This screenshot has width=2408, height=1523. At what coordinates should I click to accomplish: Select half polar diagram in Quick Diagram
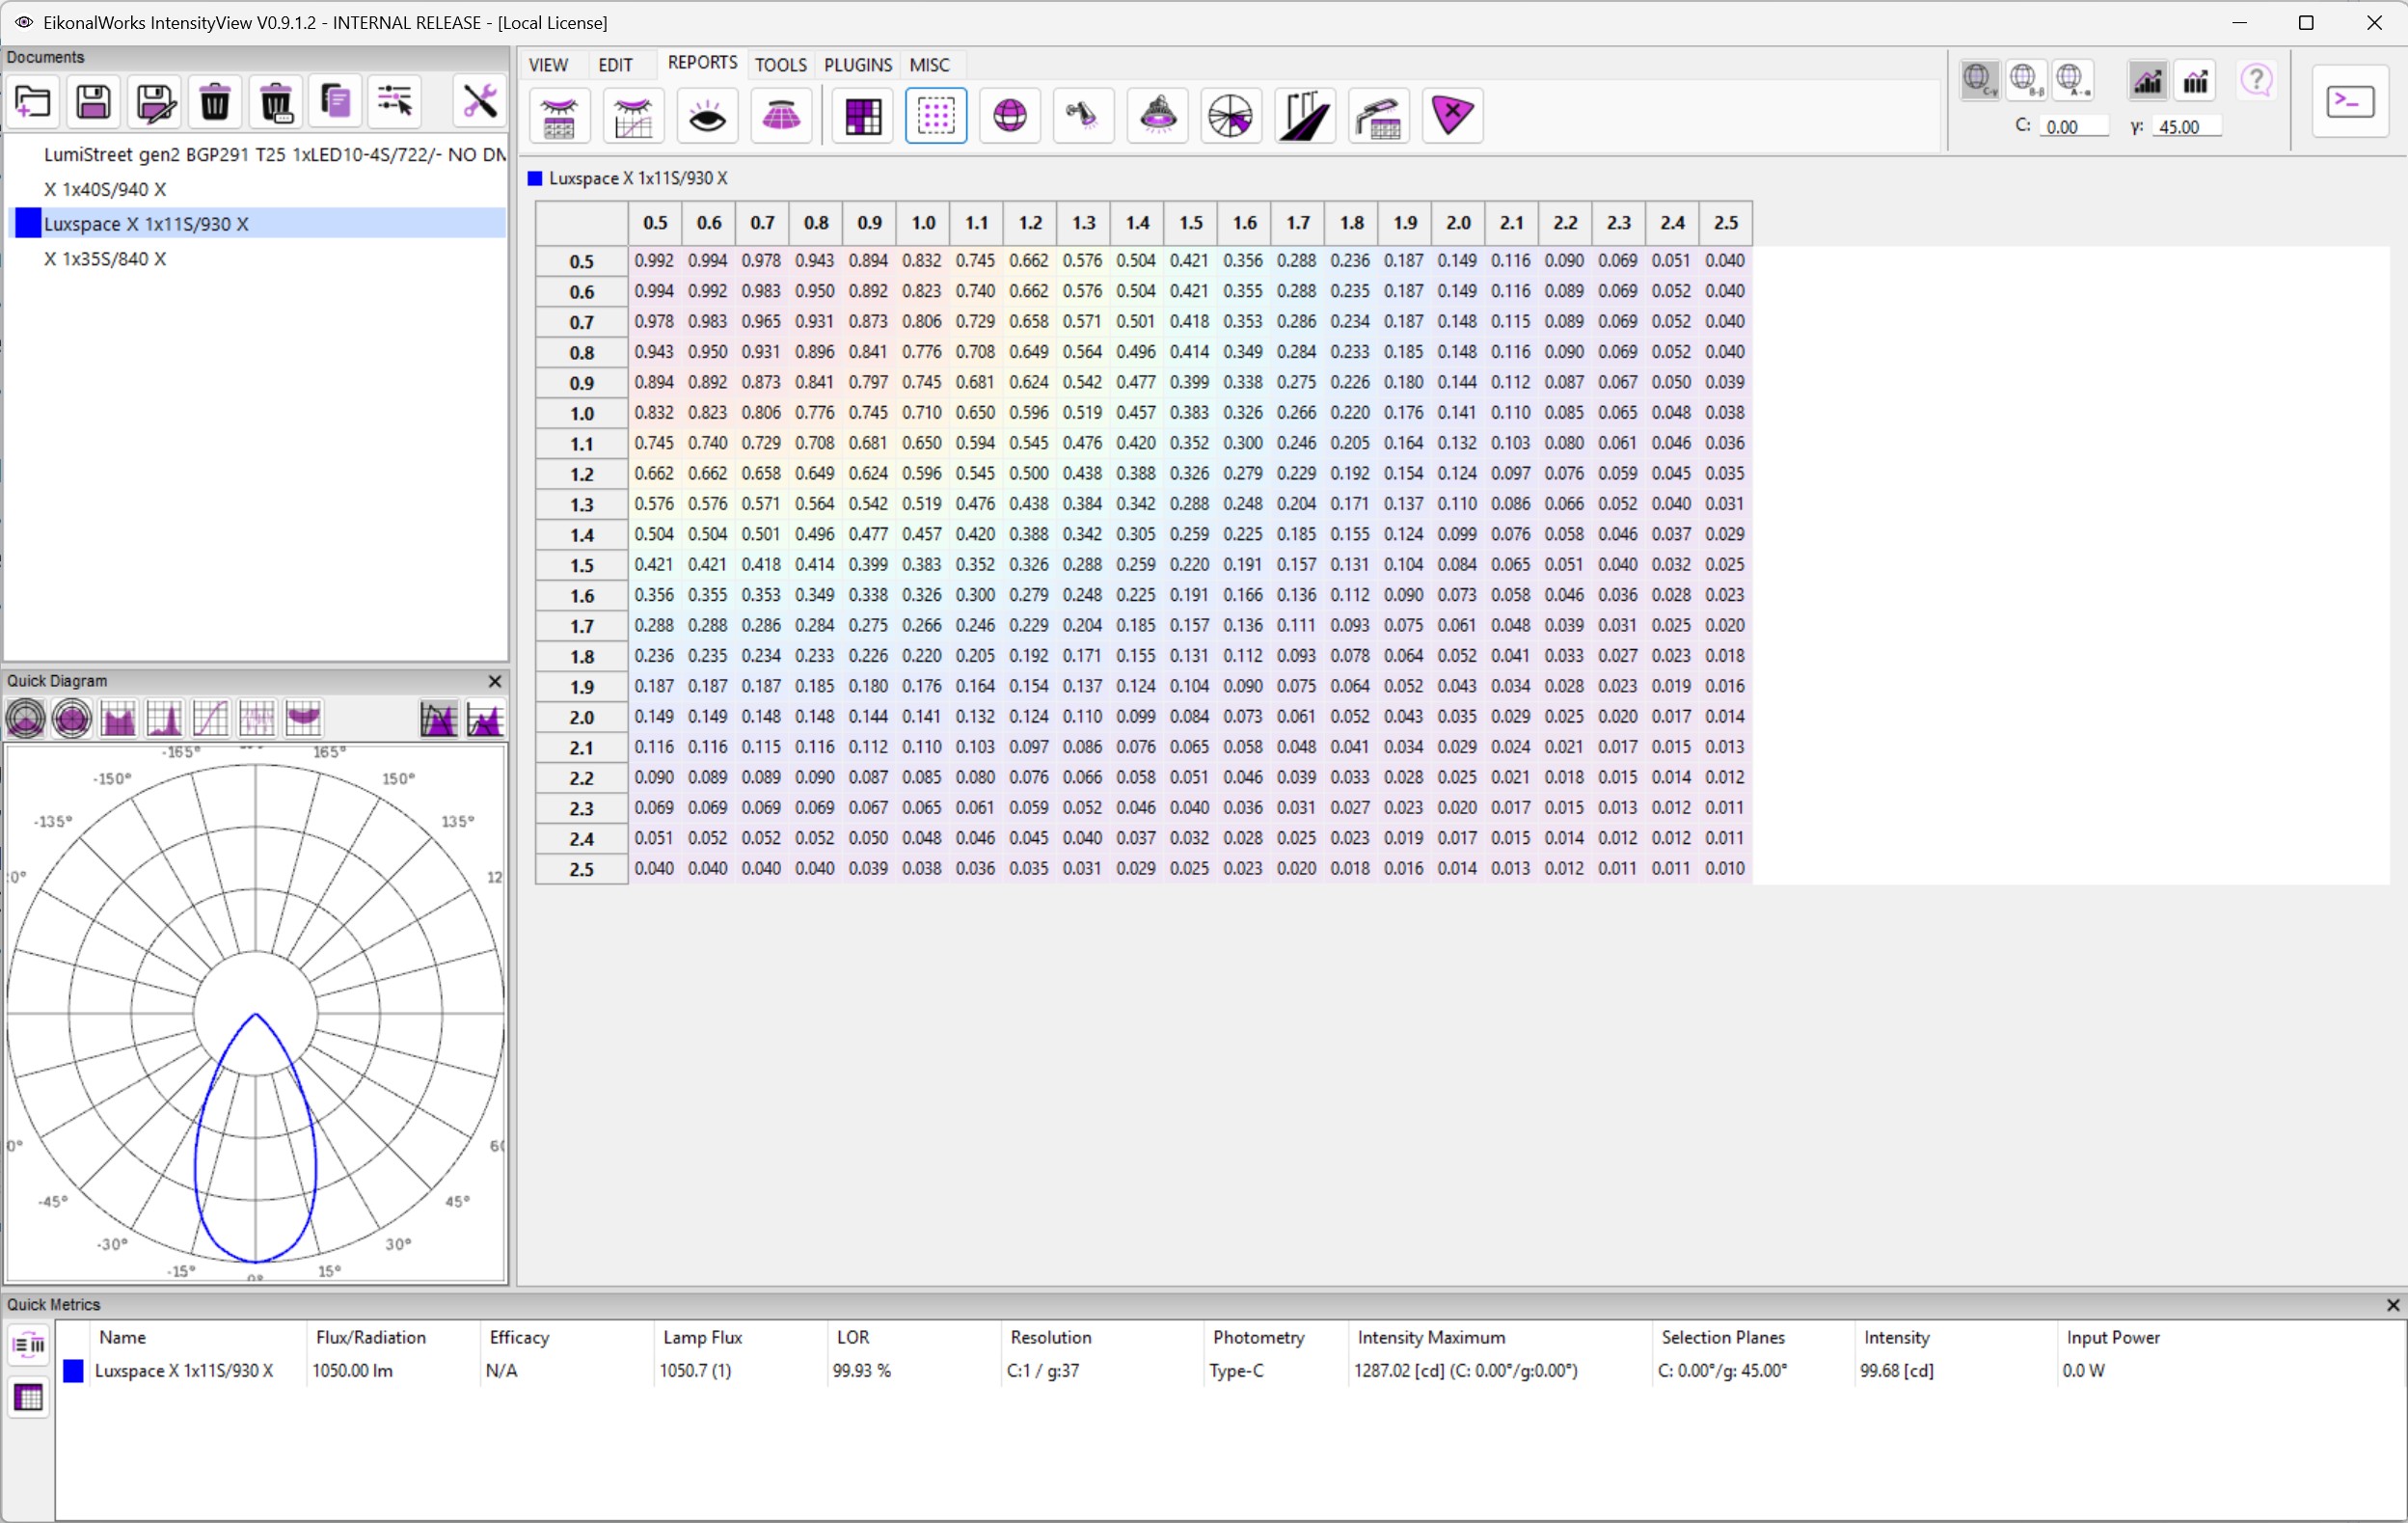[x=26, y=718]
